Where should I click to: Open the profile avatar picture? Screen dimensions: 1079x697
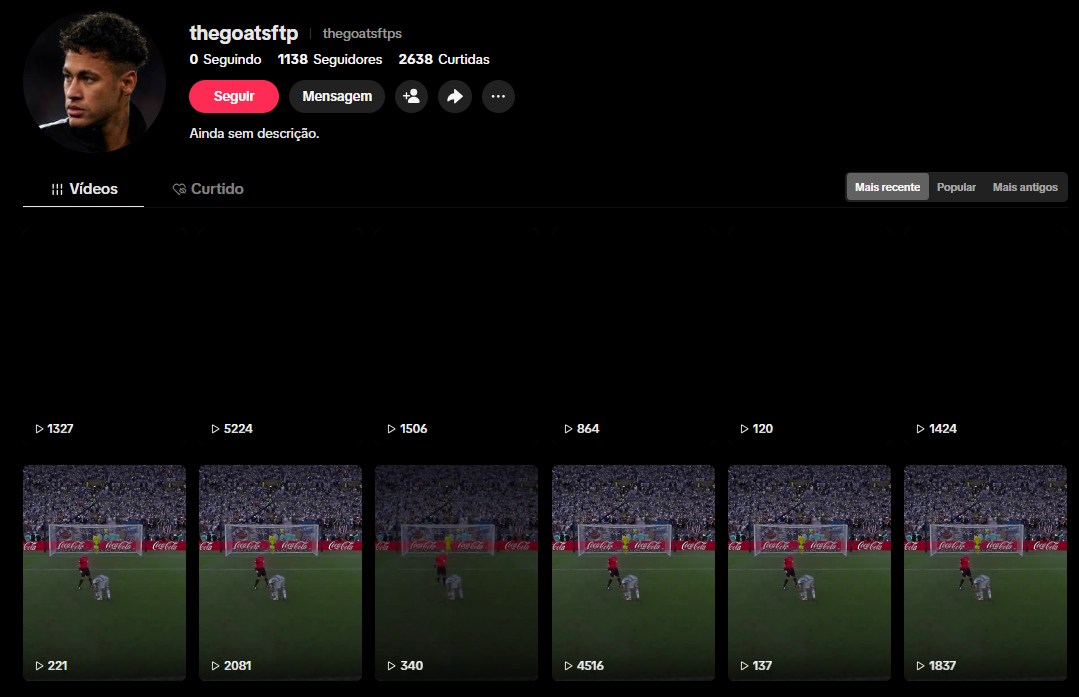coord(94,82)
